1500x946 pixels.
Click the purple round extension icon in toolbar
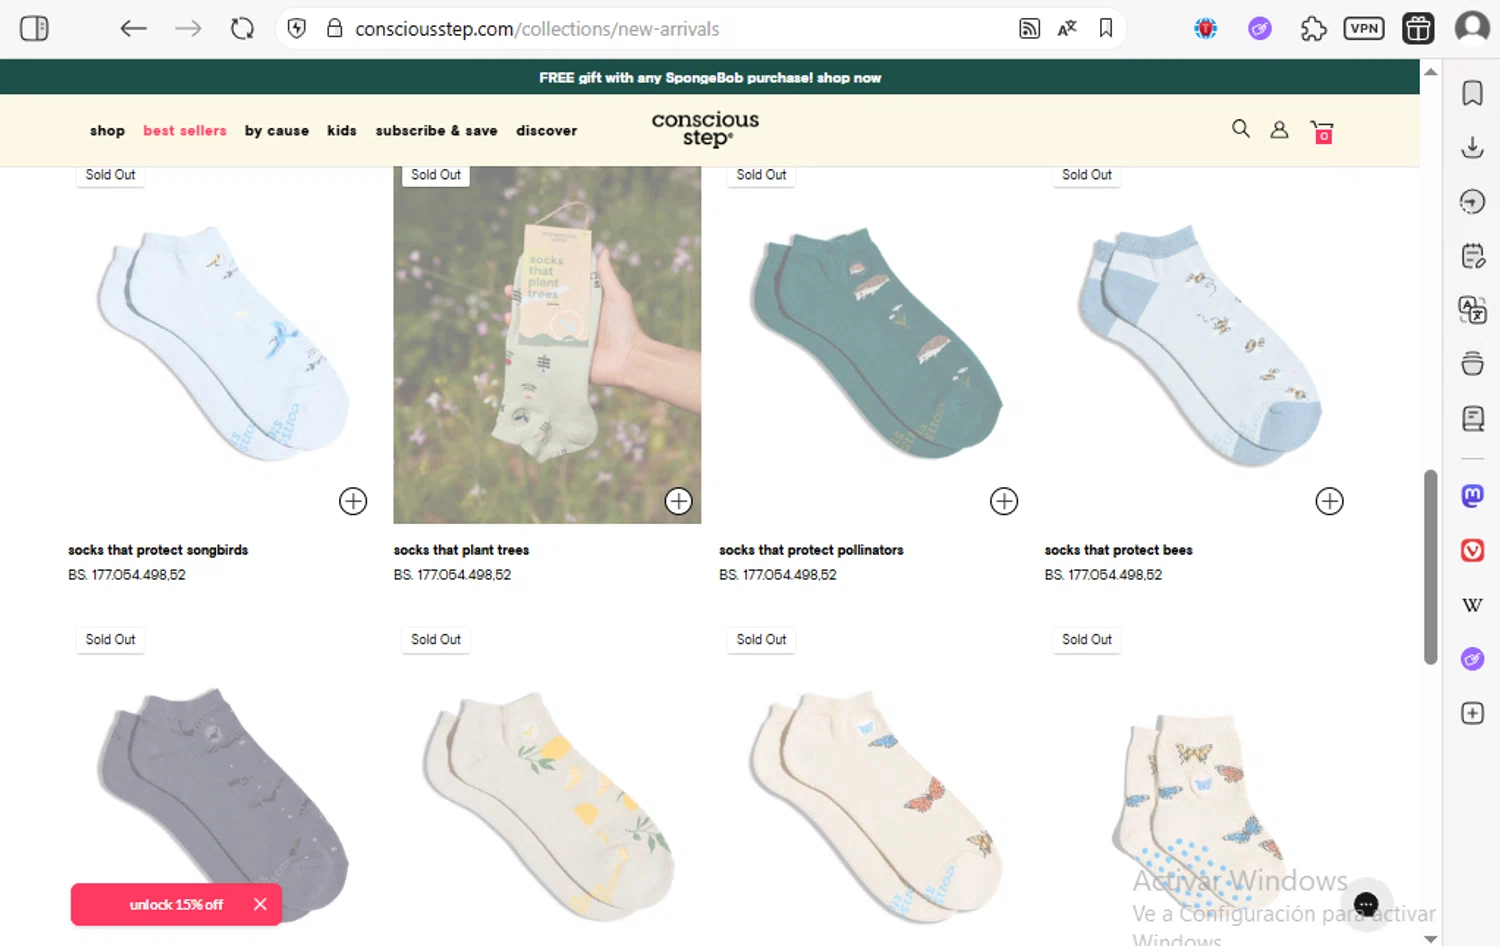click(1260, 28)
